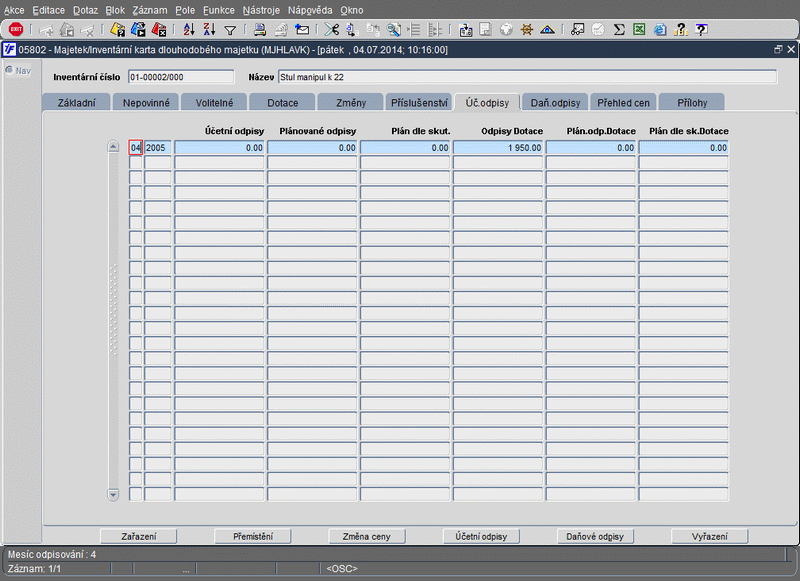The image size is (800, 581).
Task: Click the funnel filter icon
Action: (x=230, y=30)
